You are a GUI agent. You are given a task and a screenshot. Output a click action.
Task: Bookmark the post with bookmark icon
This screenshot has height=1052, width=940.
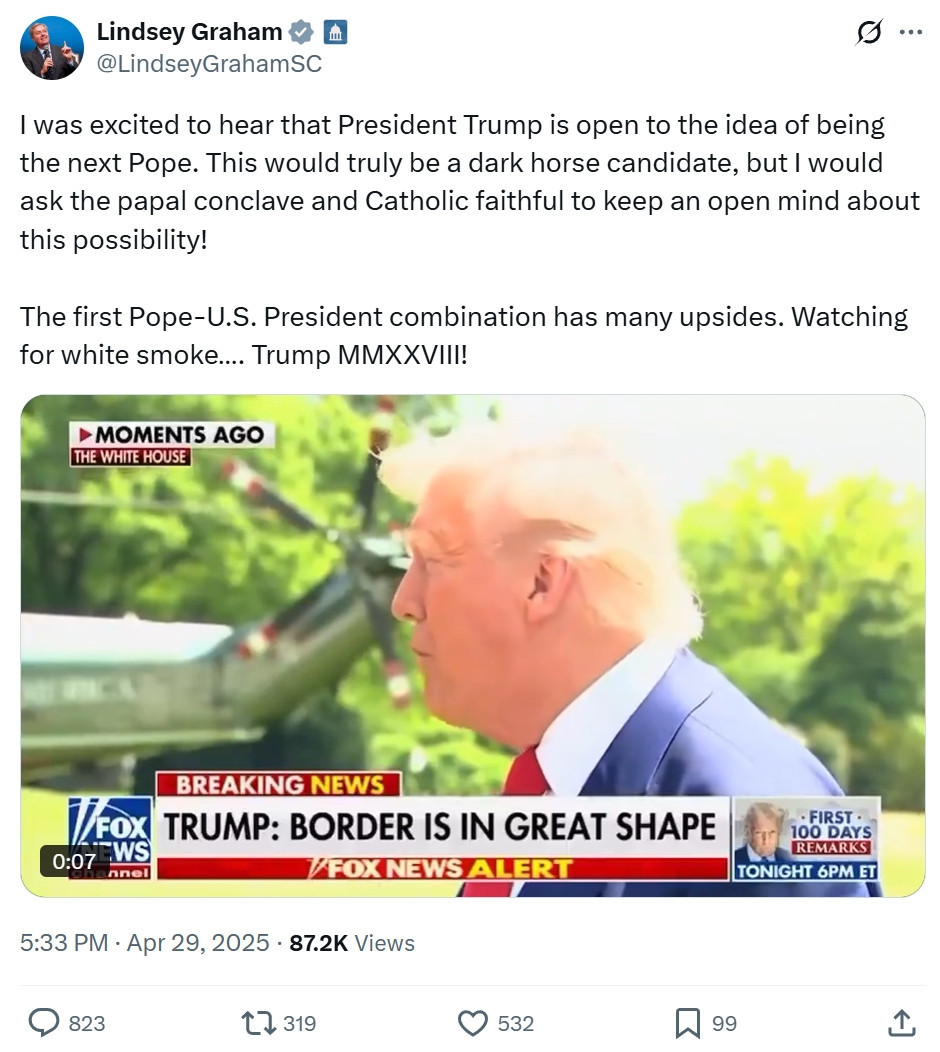coord(687,1023)
